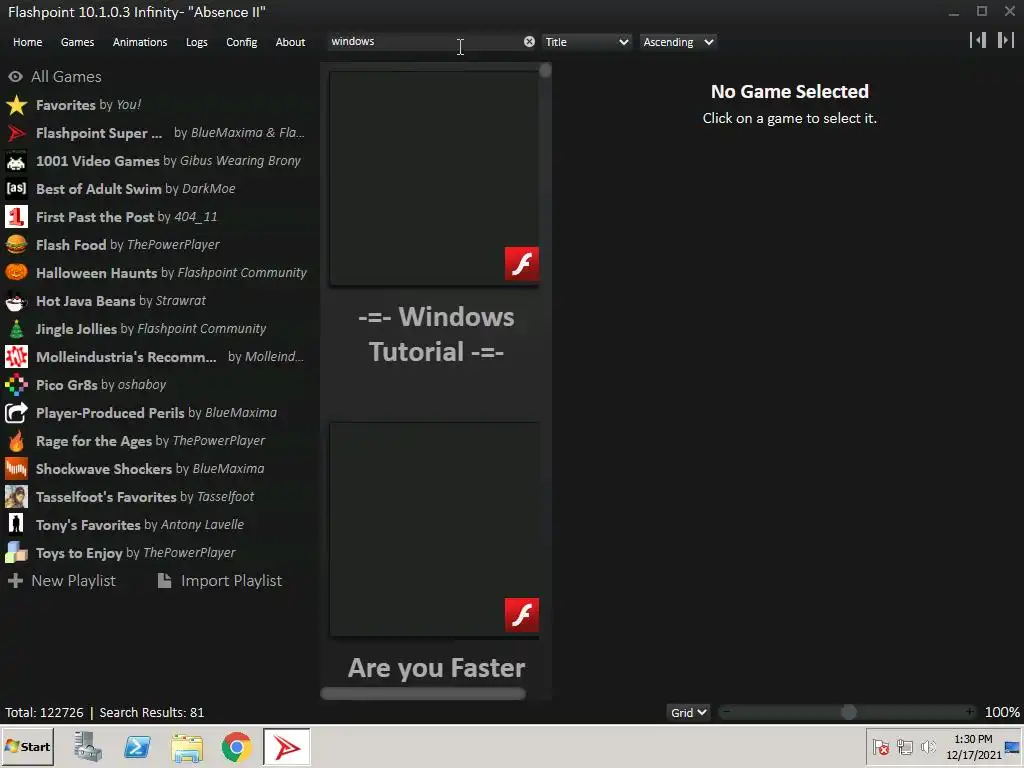
Task: Click the 'Total: 122726' status text
Action: point(44,712)
